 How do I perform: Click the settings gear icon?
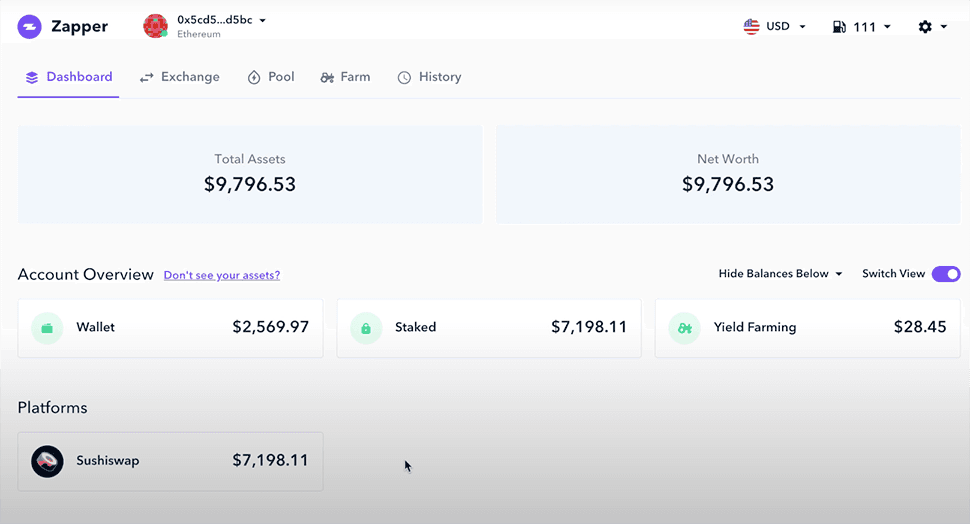point(925,27)
